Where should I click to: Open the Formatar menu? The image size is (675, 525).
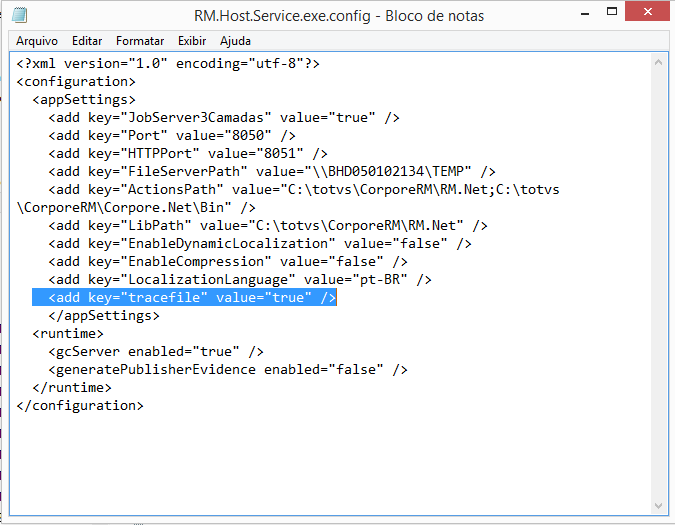point(140,41)
